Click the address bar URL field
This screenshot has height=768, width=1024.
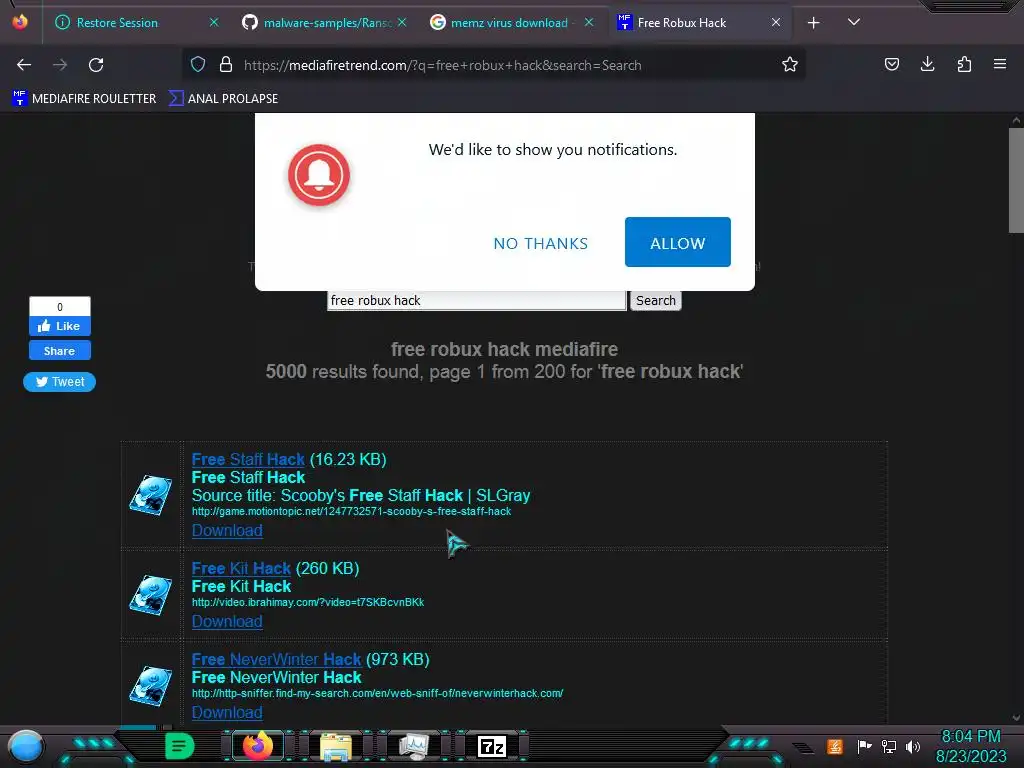click(496, 65)
